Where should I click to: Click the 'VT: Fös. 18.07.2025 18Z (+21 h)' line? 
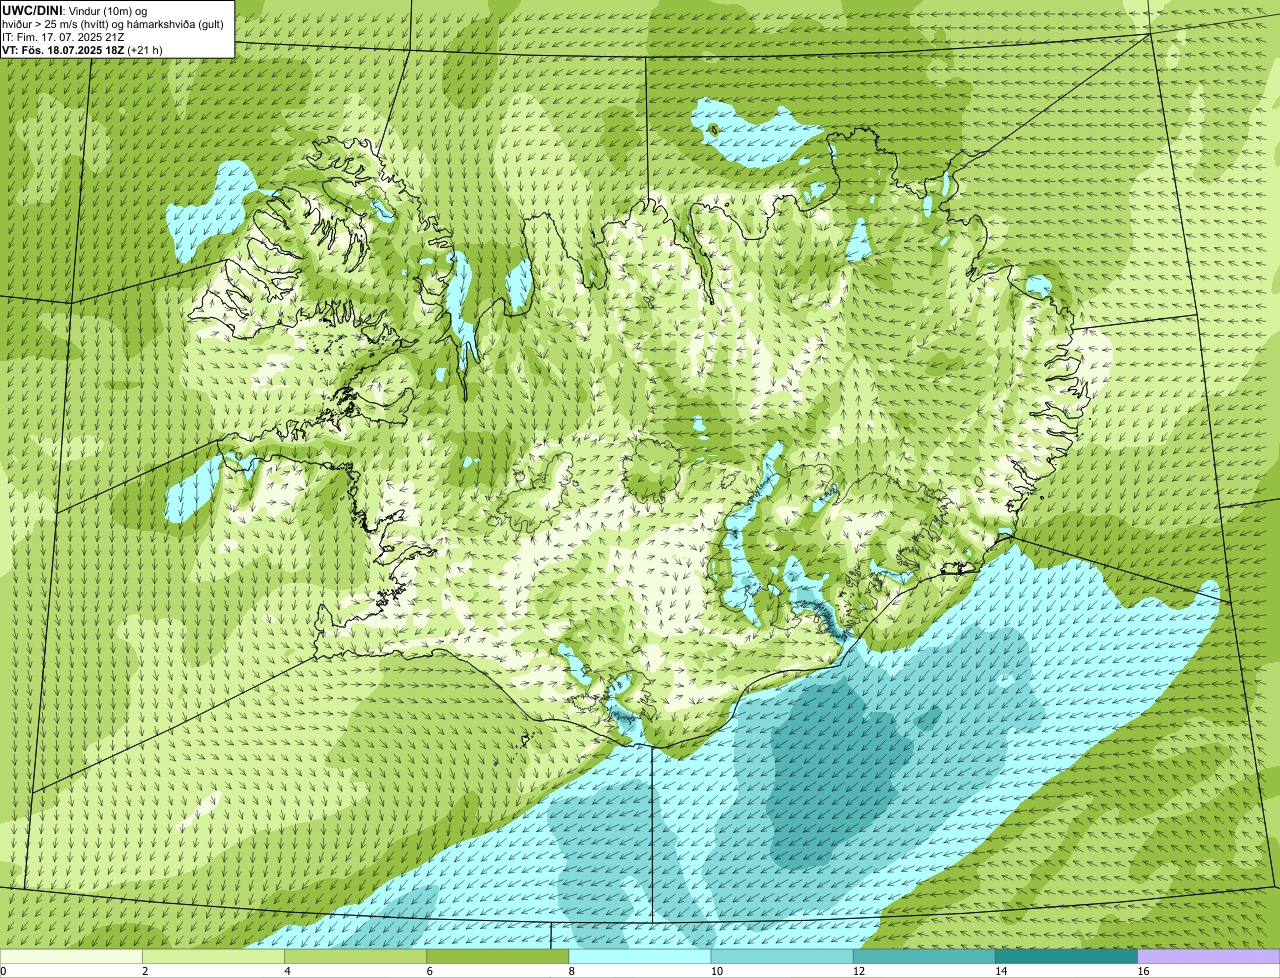click(82, 50)
